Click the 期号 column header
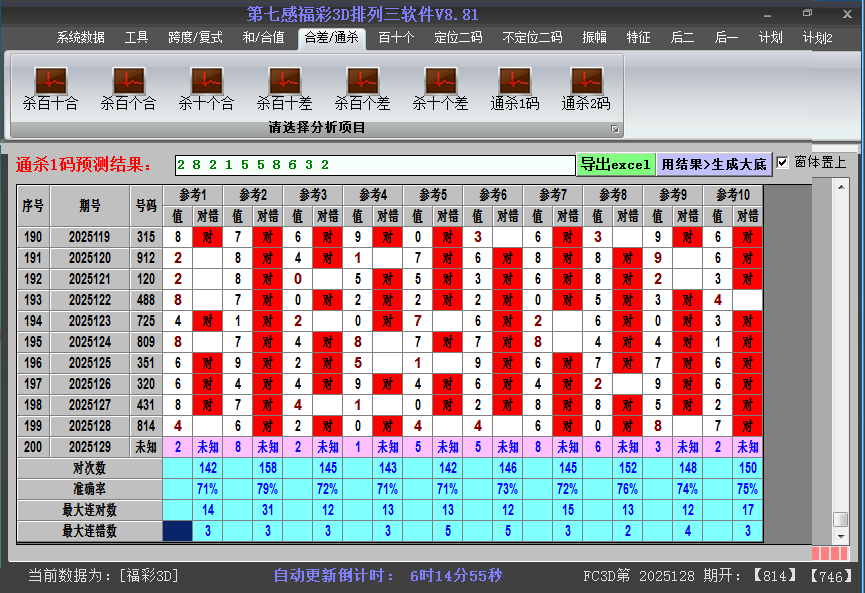This screenshot has width=865, height=593. click(x=90, y=206)
